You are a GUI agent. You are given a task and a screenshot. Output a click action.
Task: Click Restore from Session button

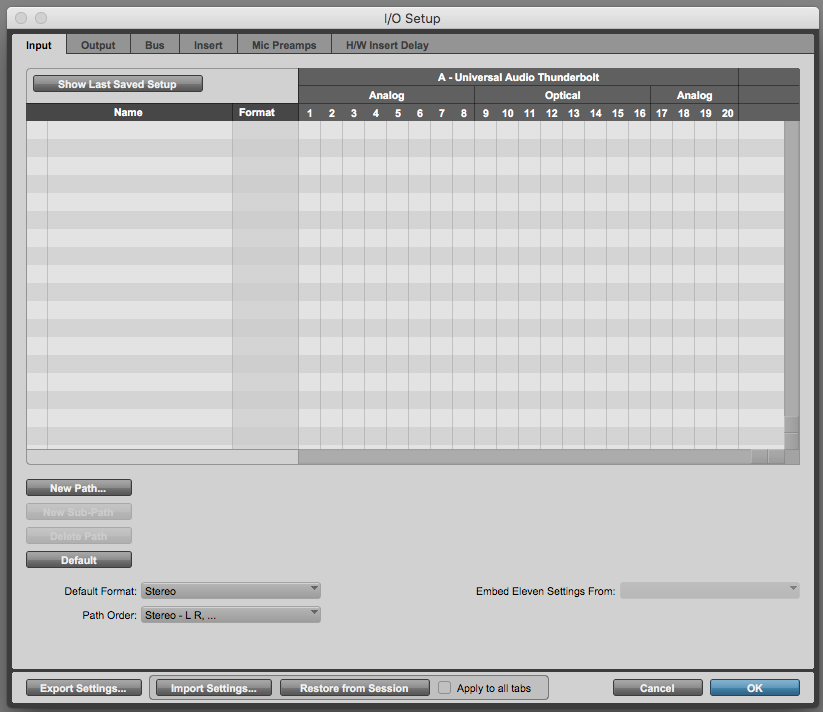point(353,688)
